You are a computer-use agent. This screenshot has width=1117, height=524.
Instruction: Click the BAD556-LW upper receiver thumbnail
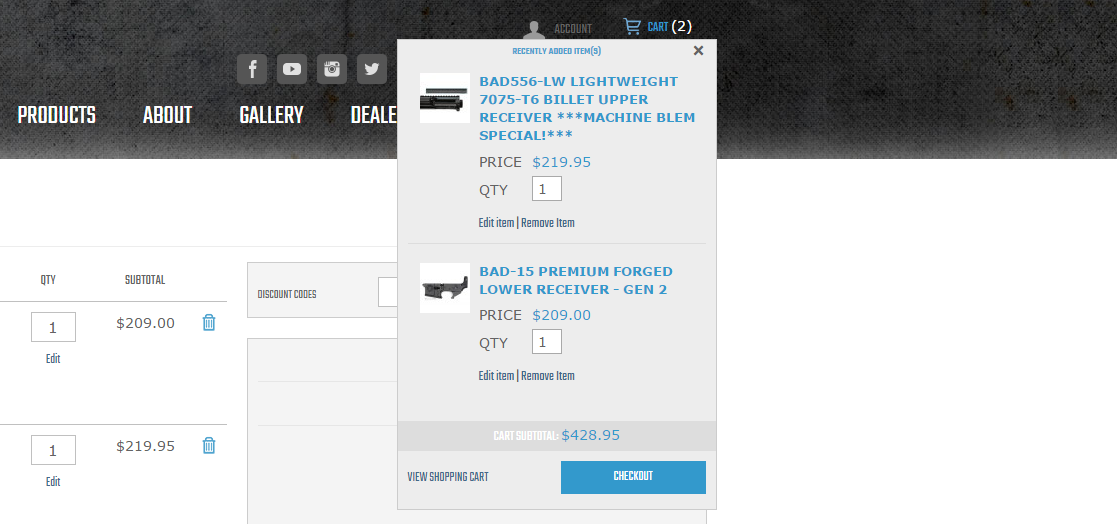click(x=445, y=98)
